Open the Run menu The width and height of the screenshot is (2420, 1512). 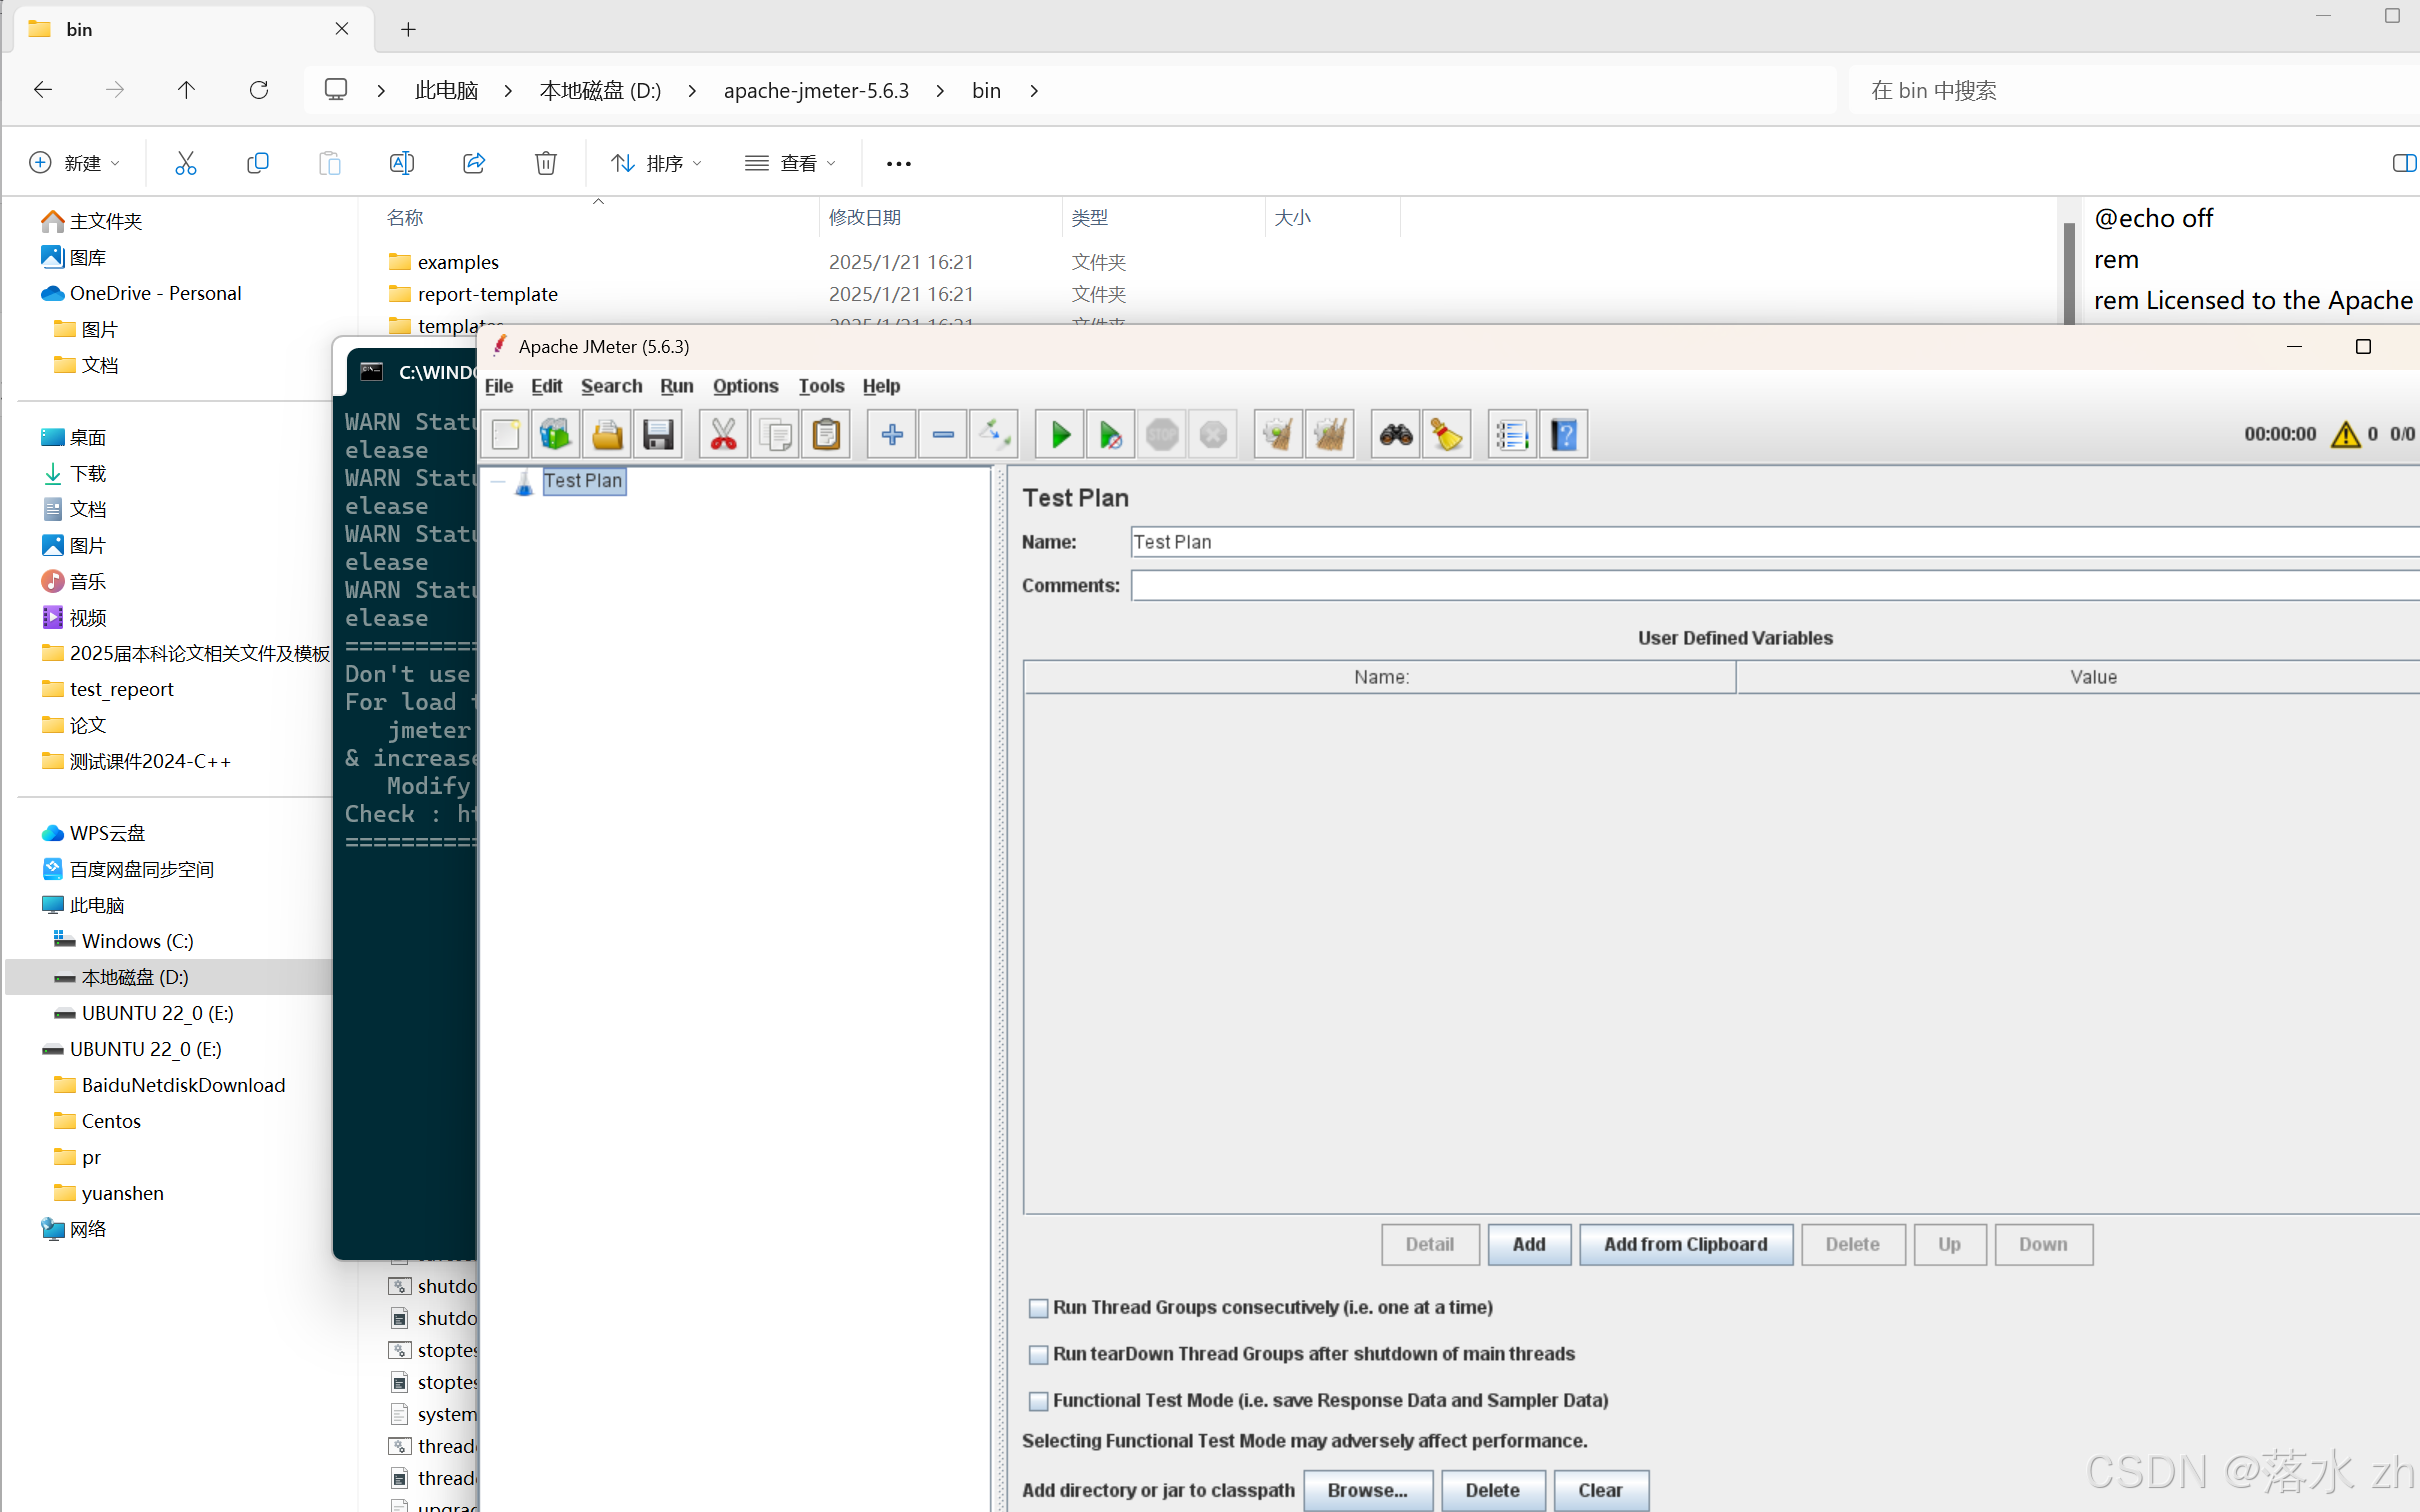click(677, 385)
